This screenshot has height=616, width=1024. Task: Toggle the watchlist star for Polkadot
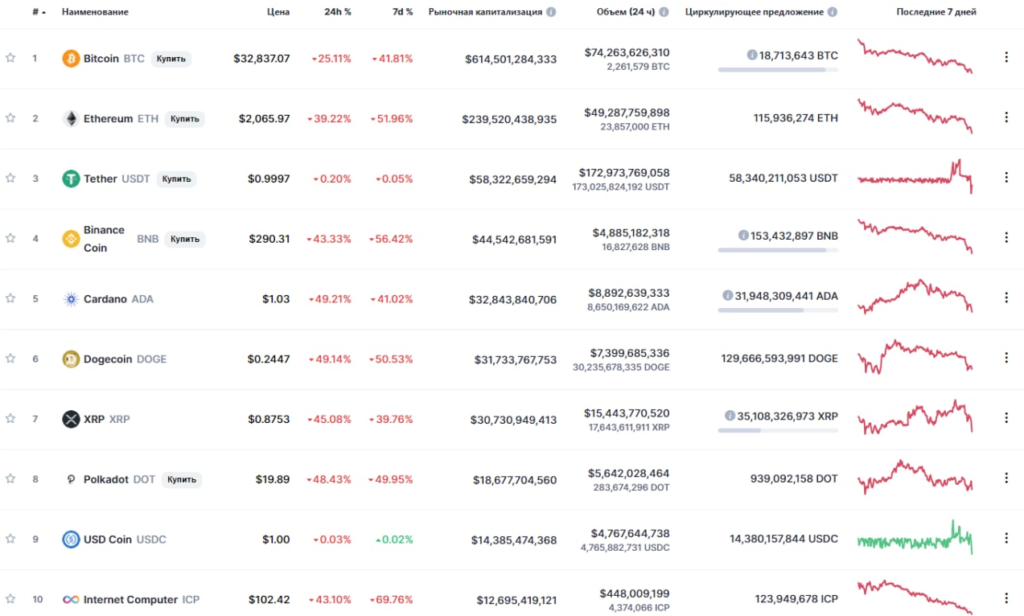pyautogui.click(x=10, y=479)
